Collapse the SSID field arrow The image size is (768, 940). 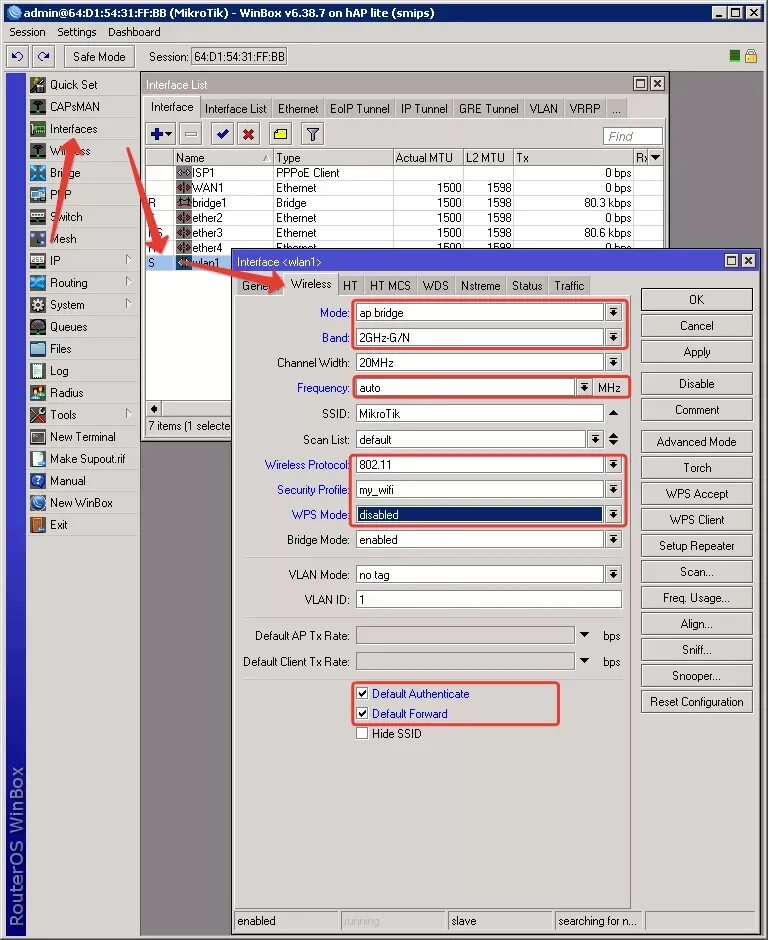click(x=613, y=413)
